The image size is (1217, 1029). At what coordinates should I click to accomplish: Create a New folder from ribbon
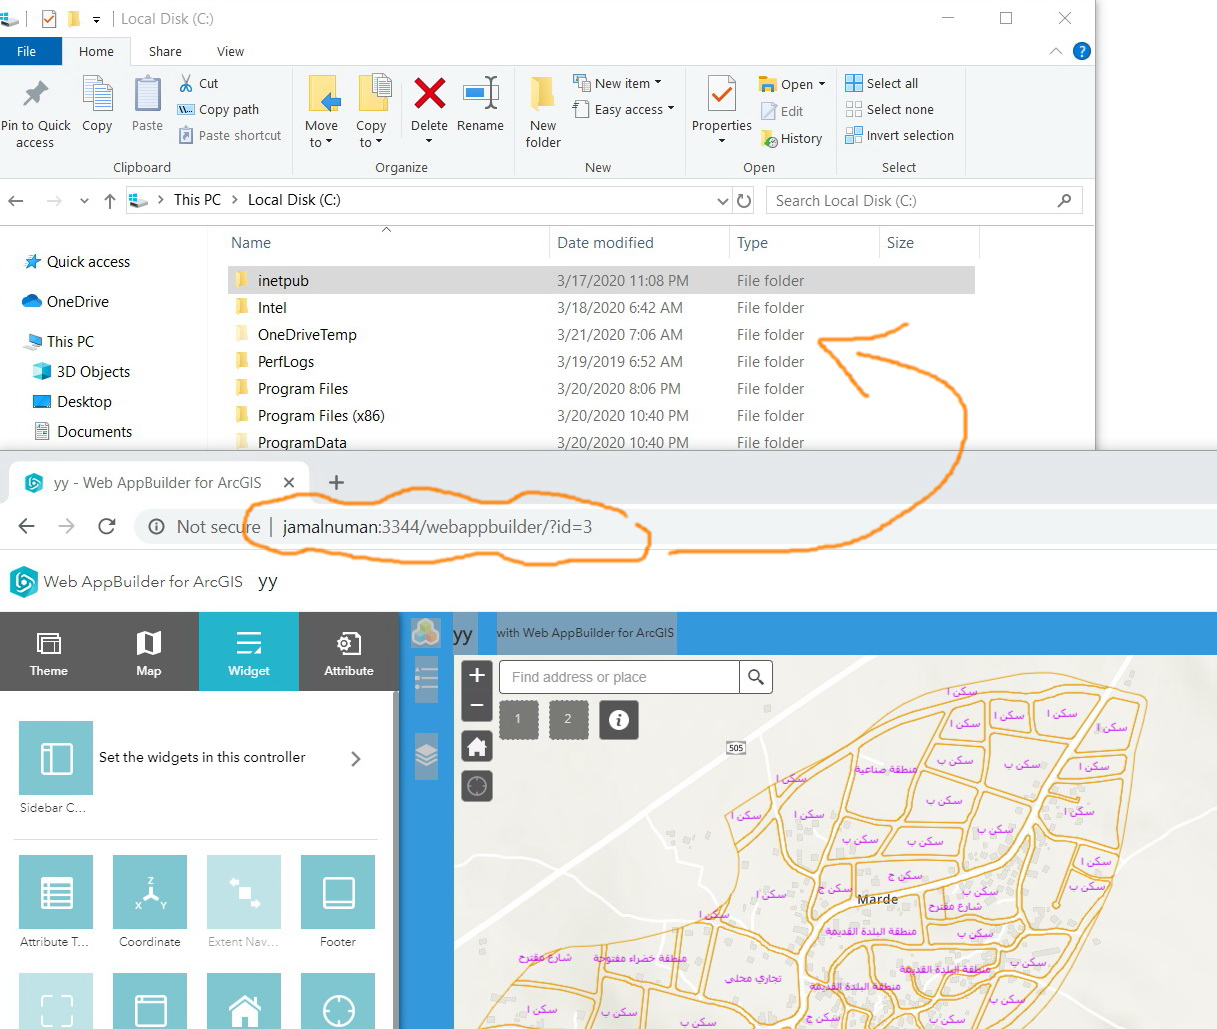pos(543,112)
